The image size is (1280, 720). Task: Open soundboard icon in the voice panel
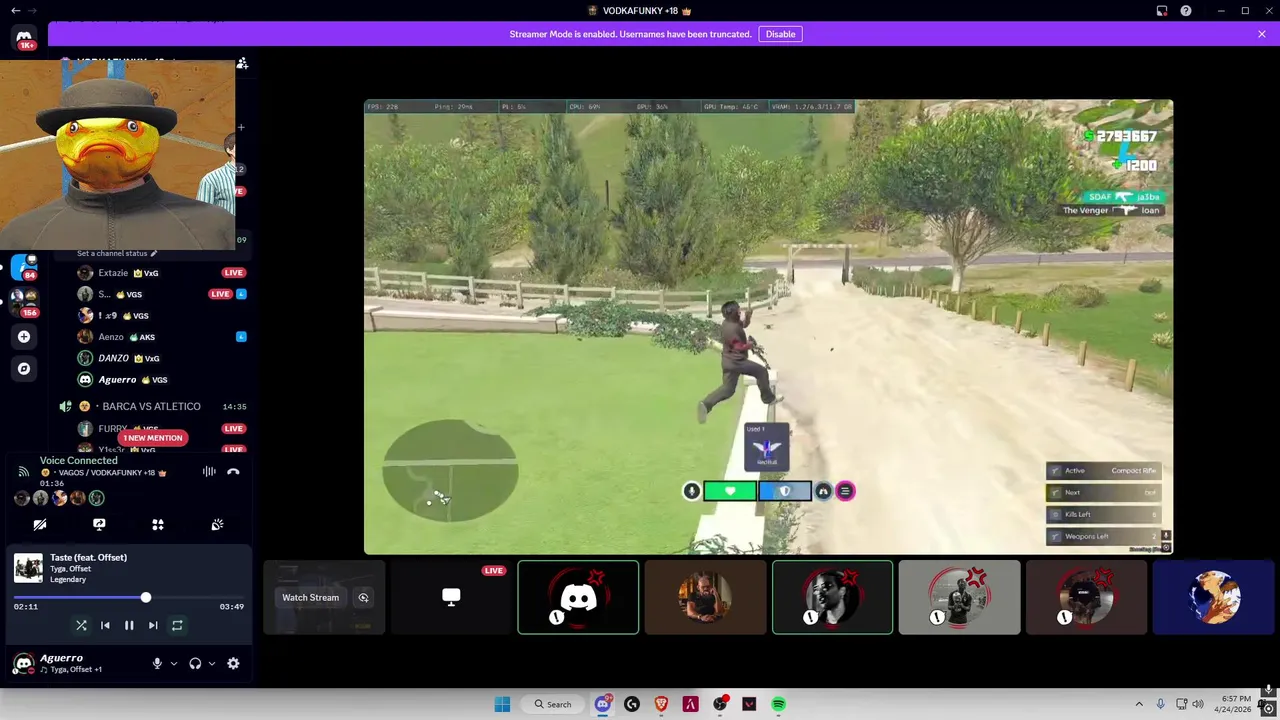click(x=217, y=524)
